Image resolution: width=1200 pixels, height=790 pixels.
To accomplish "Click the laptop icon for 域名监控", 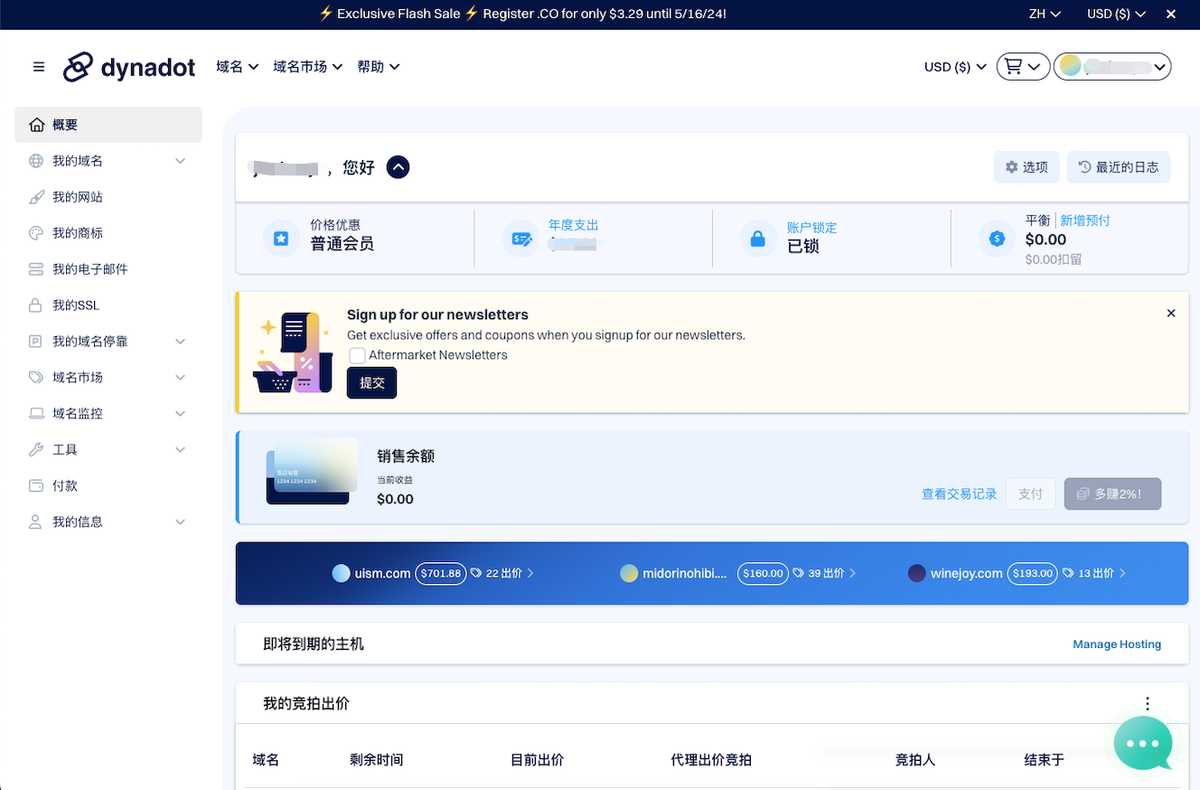I will pyautogui.click(x=37, y=413).
